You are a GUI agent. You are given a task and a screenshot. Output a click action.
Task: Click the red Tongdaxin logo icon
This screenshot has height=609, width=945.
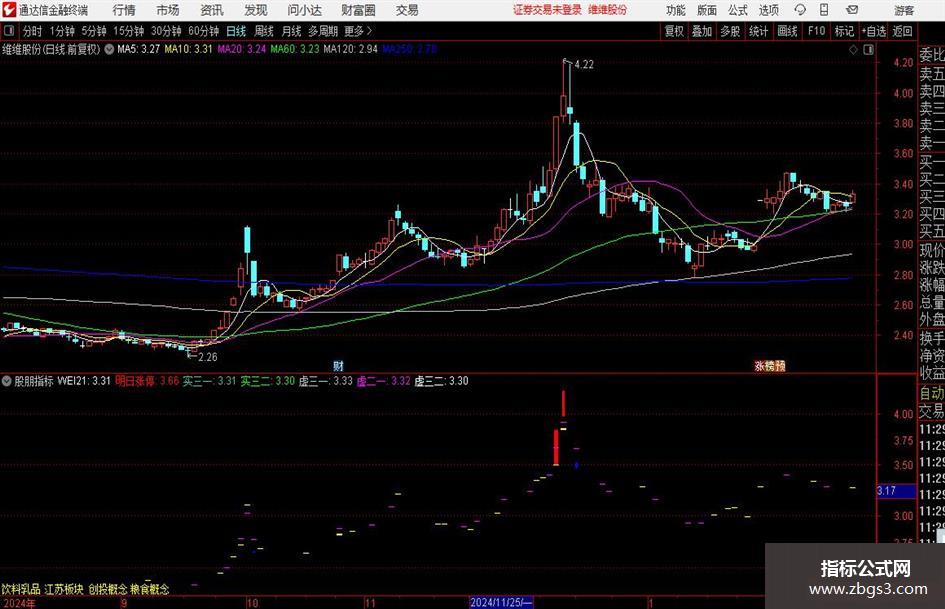[x=9, y=10]
